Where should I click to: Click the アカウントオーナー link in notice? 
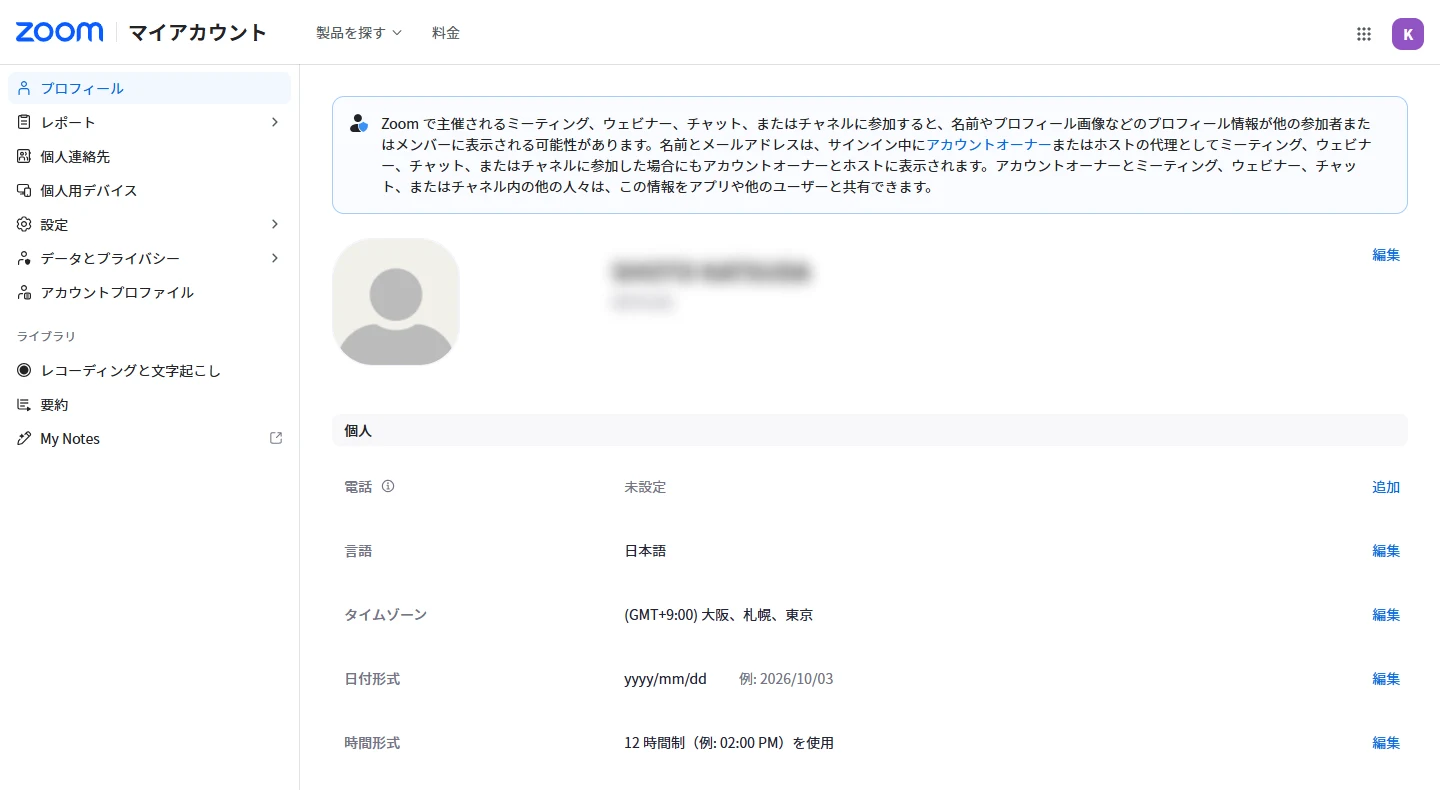[x=989, y=145]
